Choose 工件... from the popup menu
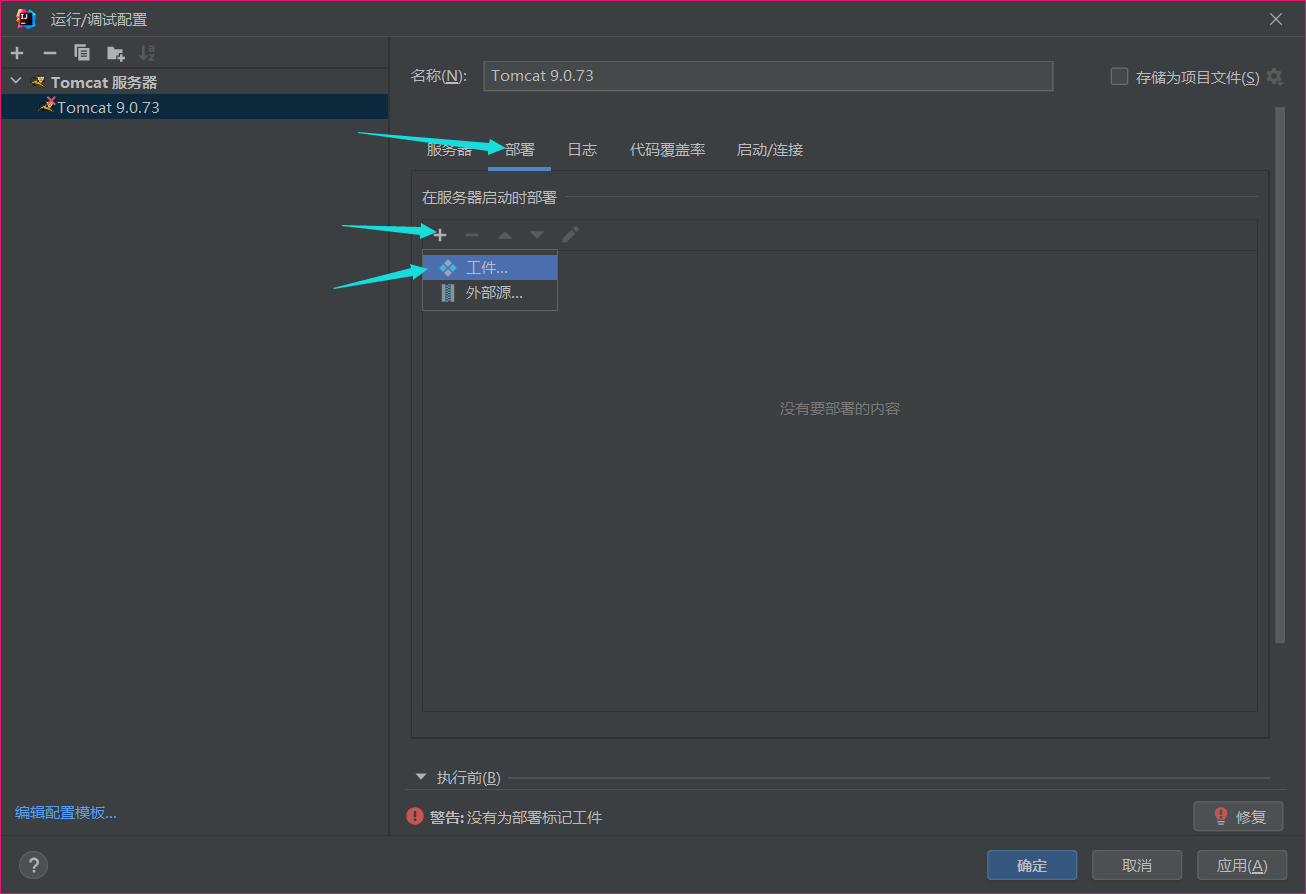The width and height of the screenshot is (1306, 894). pos(490,268)
